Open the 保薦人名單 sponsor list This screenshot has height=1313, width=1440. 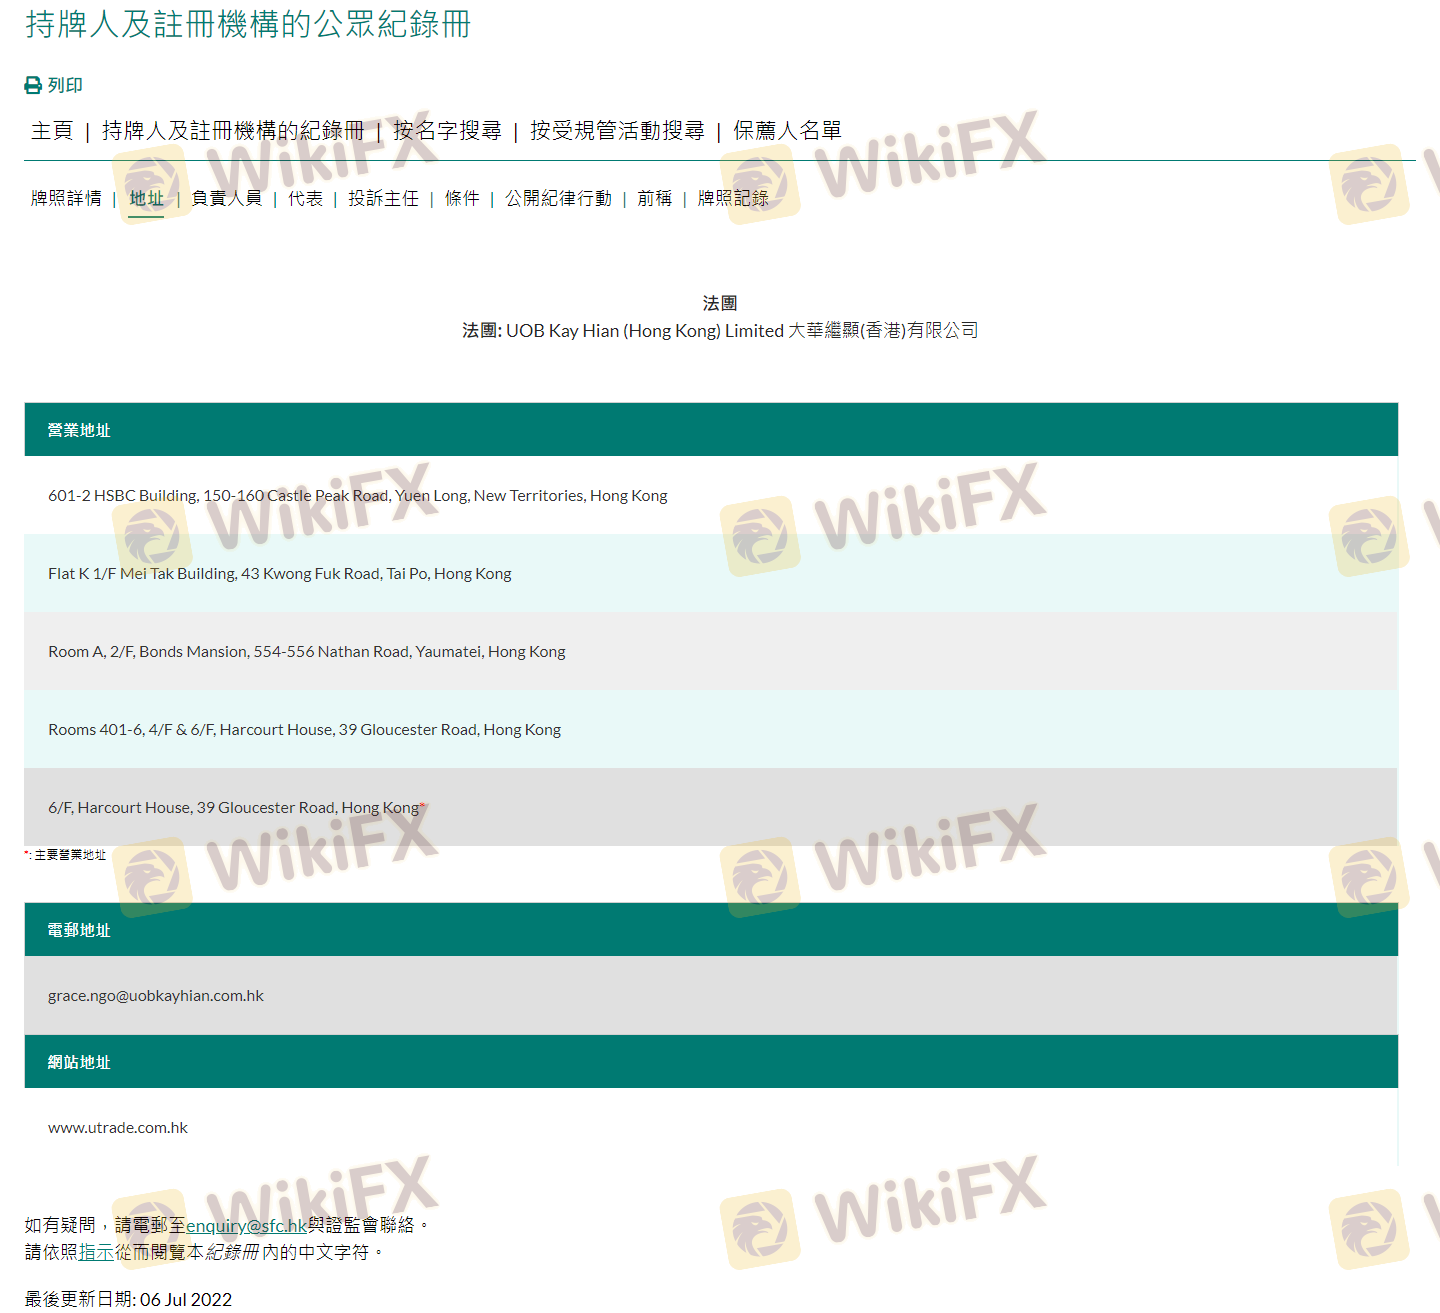coord(787,131)
